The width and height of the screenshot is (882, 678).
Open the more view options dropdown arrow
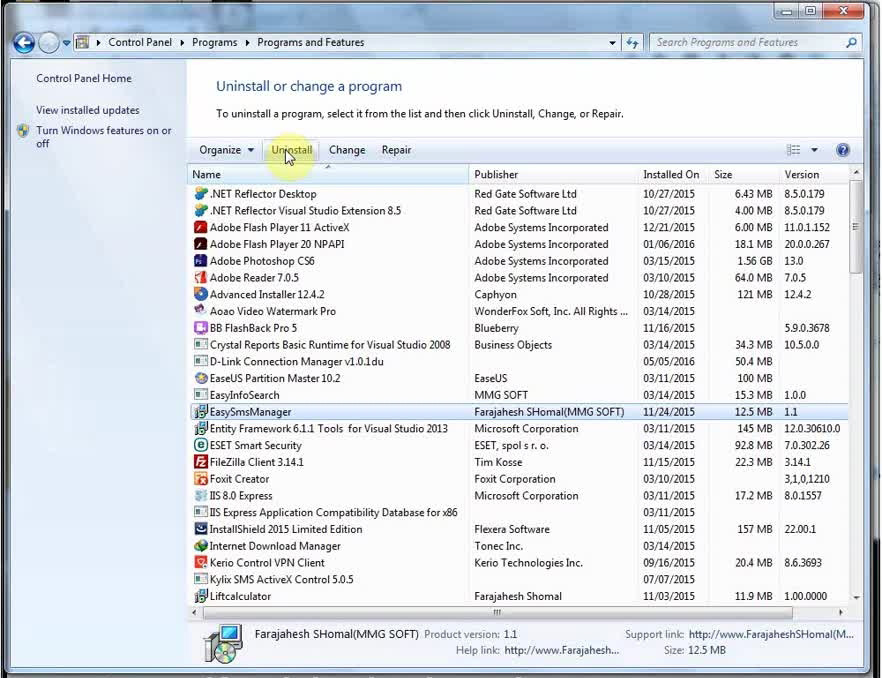814,150
